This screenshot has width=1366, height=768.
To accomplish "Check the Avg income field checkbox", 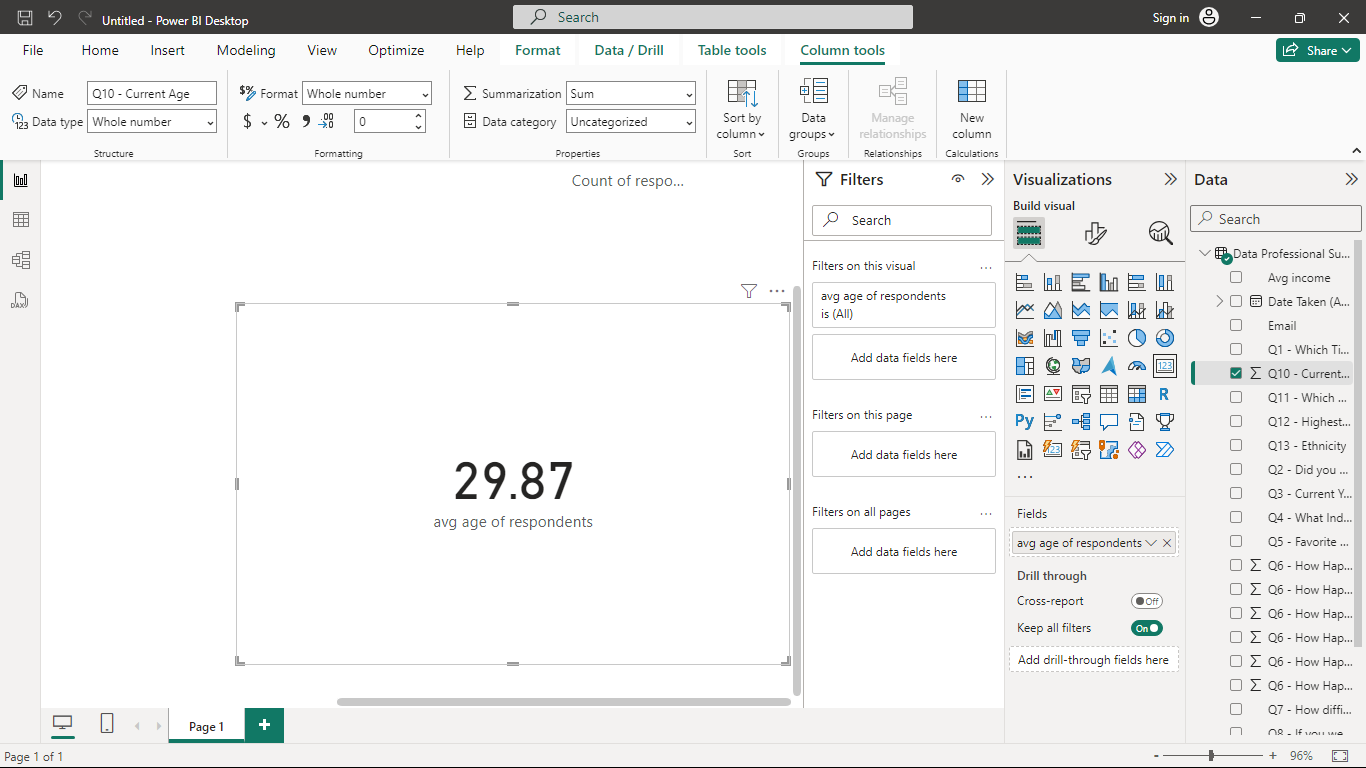I will pos(1236,277).
